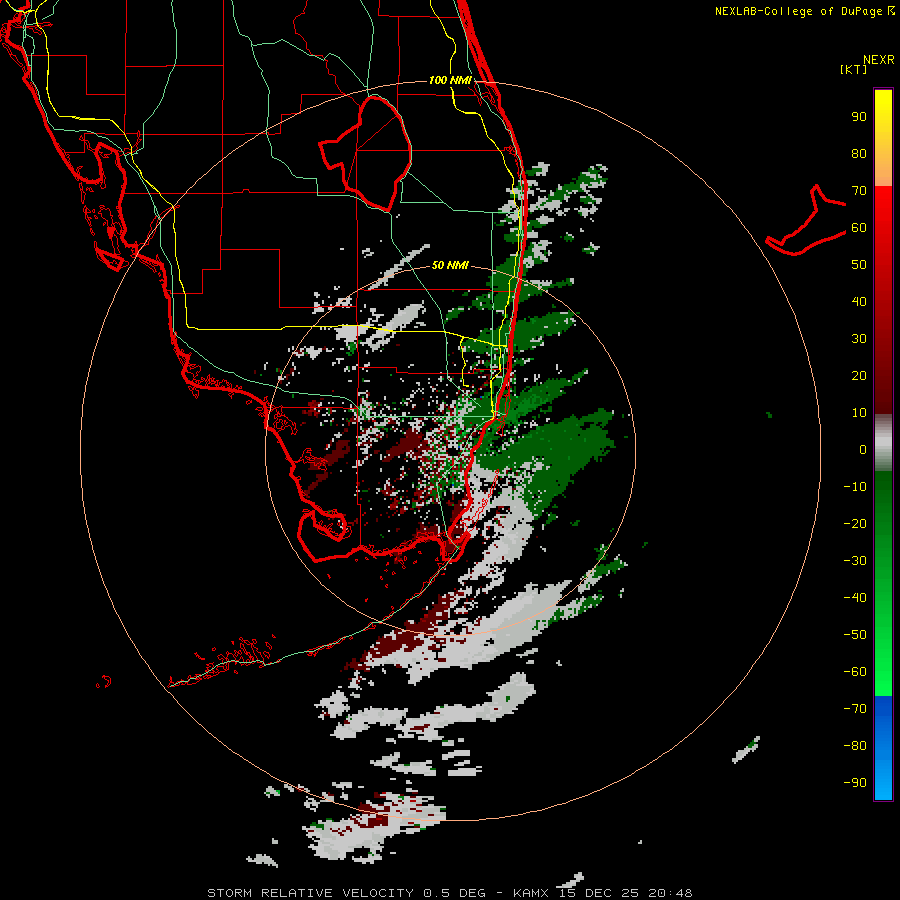Click the 40 value on velocity scale
Screen dimensions: 900x900
[859, 302]
